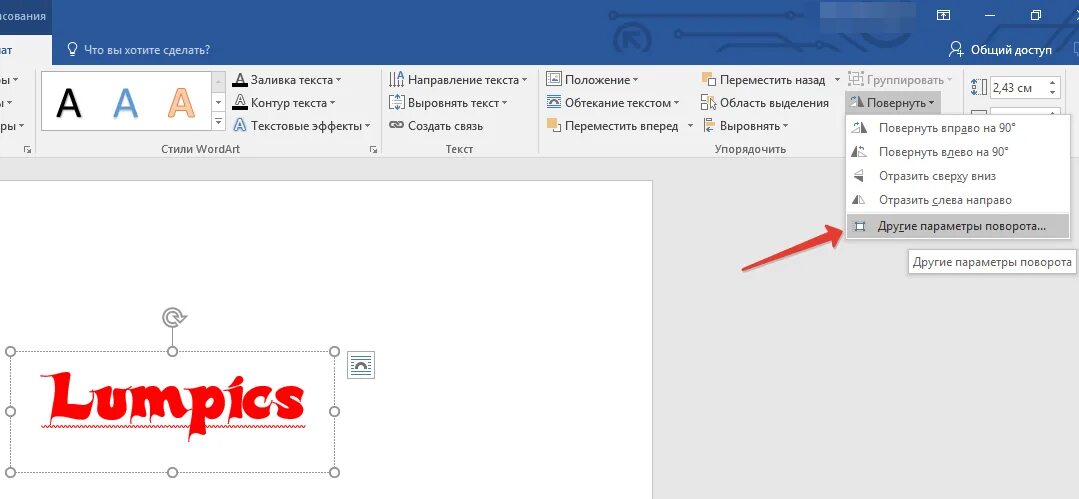This screenshot has height=499, width=1079.
Task: Click the Направление текста icon
Action: point(396,80)
